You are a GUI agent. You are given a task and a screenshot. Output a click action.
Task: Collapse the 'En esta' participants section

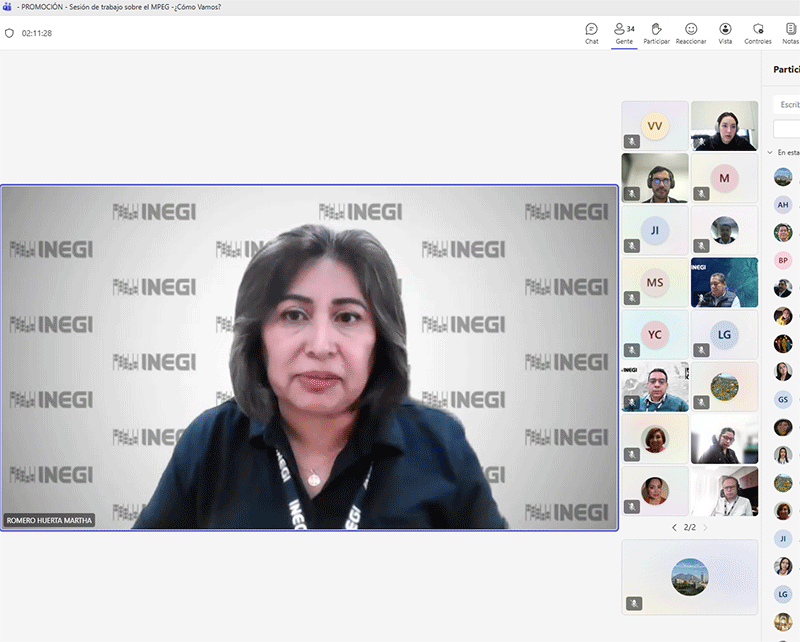770,152
